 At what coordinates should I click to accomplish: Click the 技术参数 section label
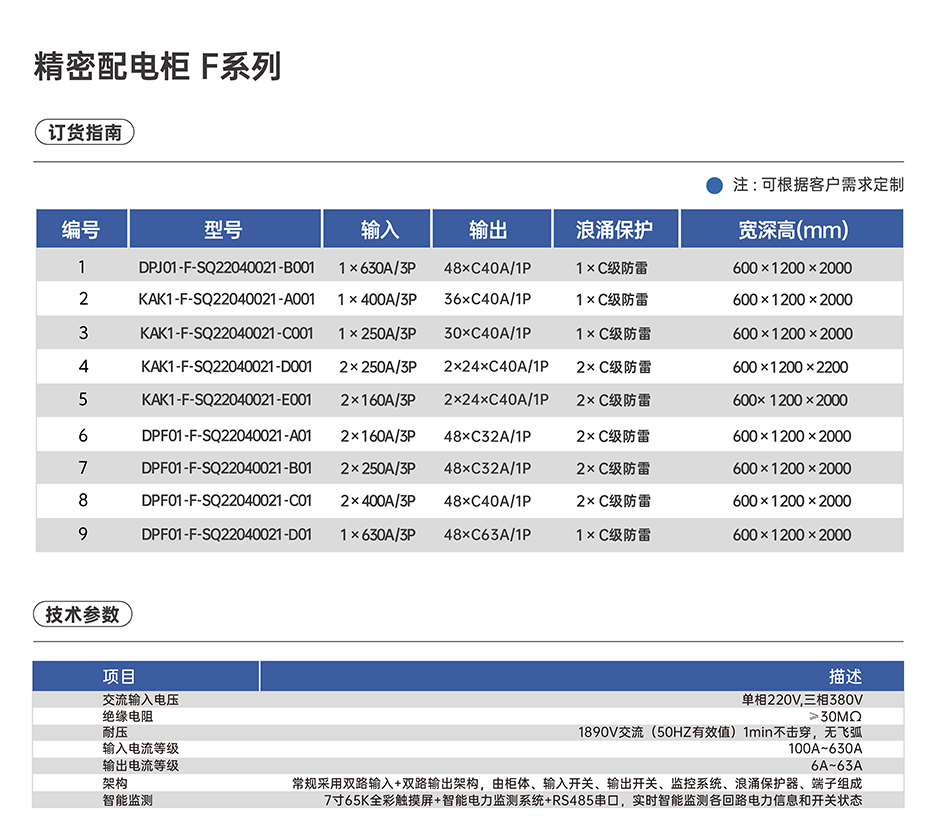(83, 614)
